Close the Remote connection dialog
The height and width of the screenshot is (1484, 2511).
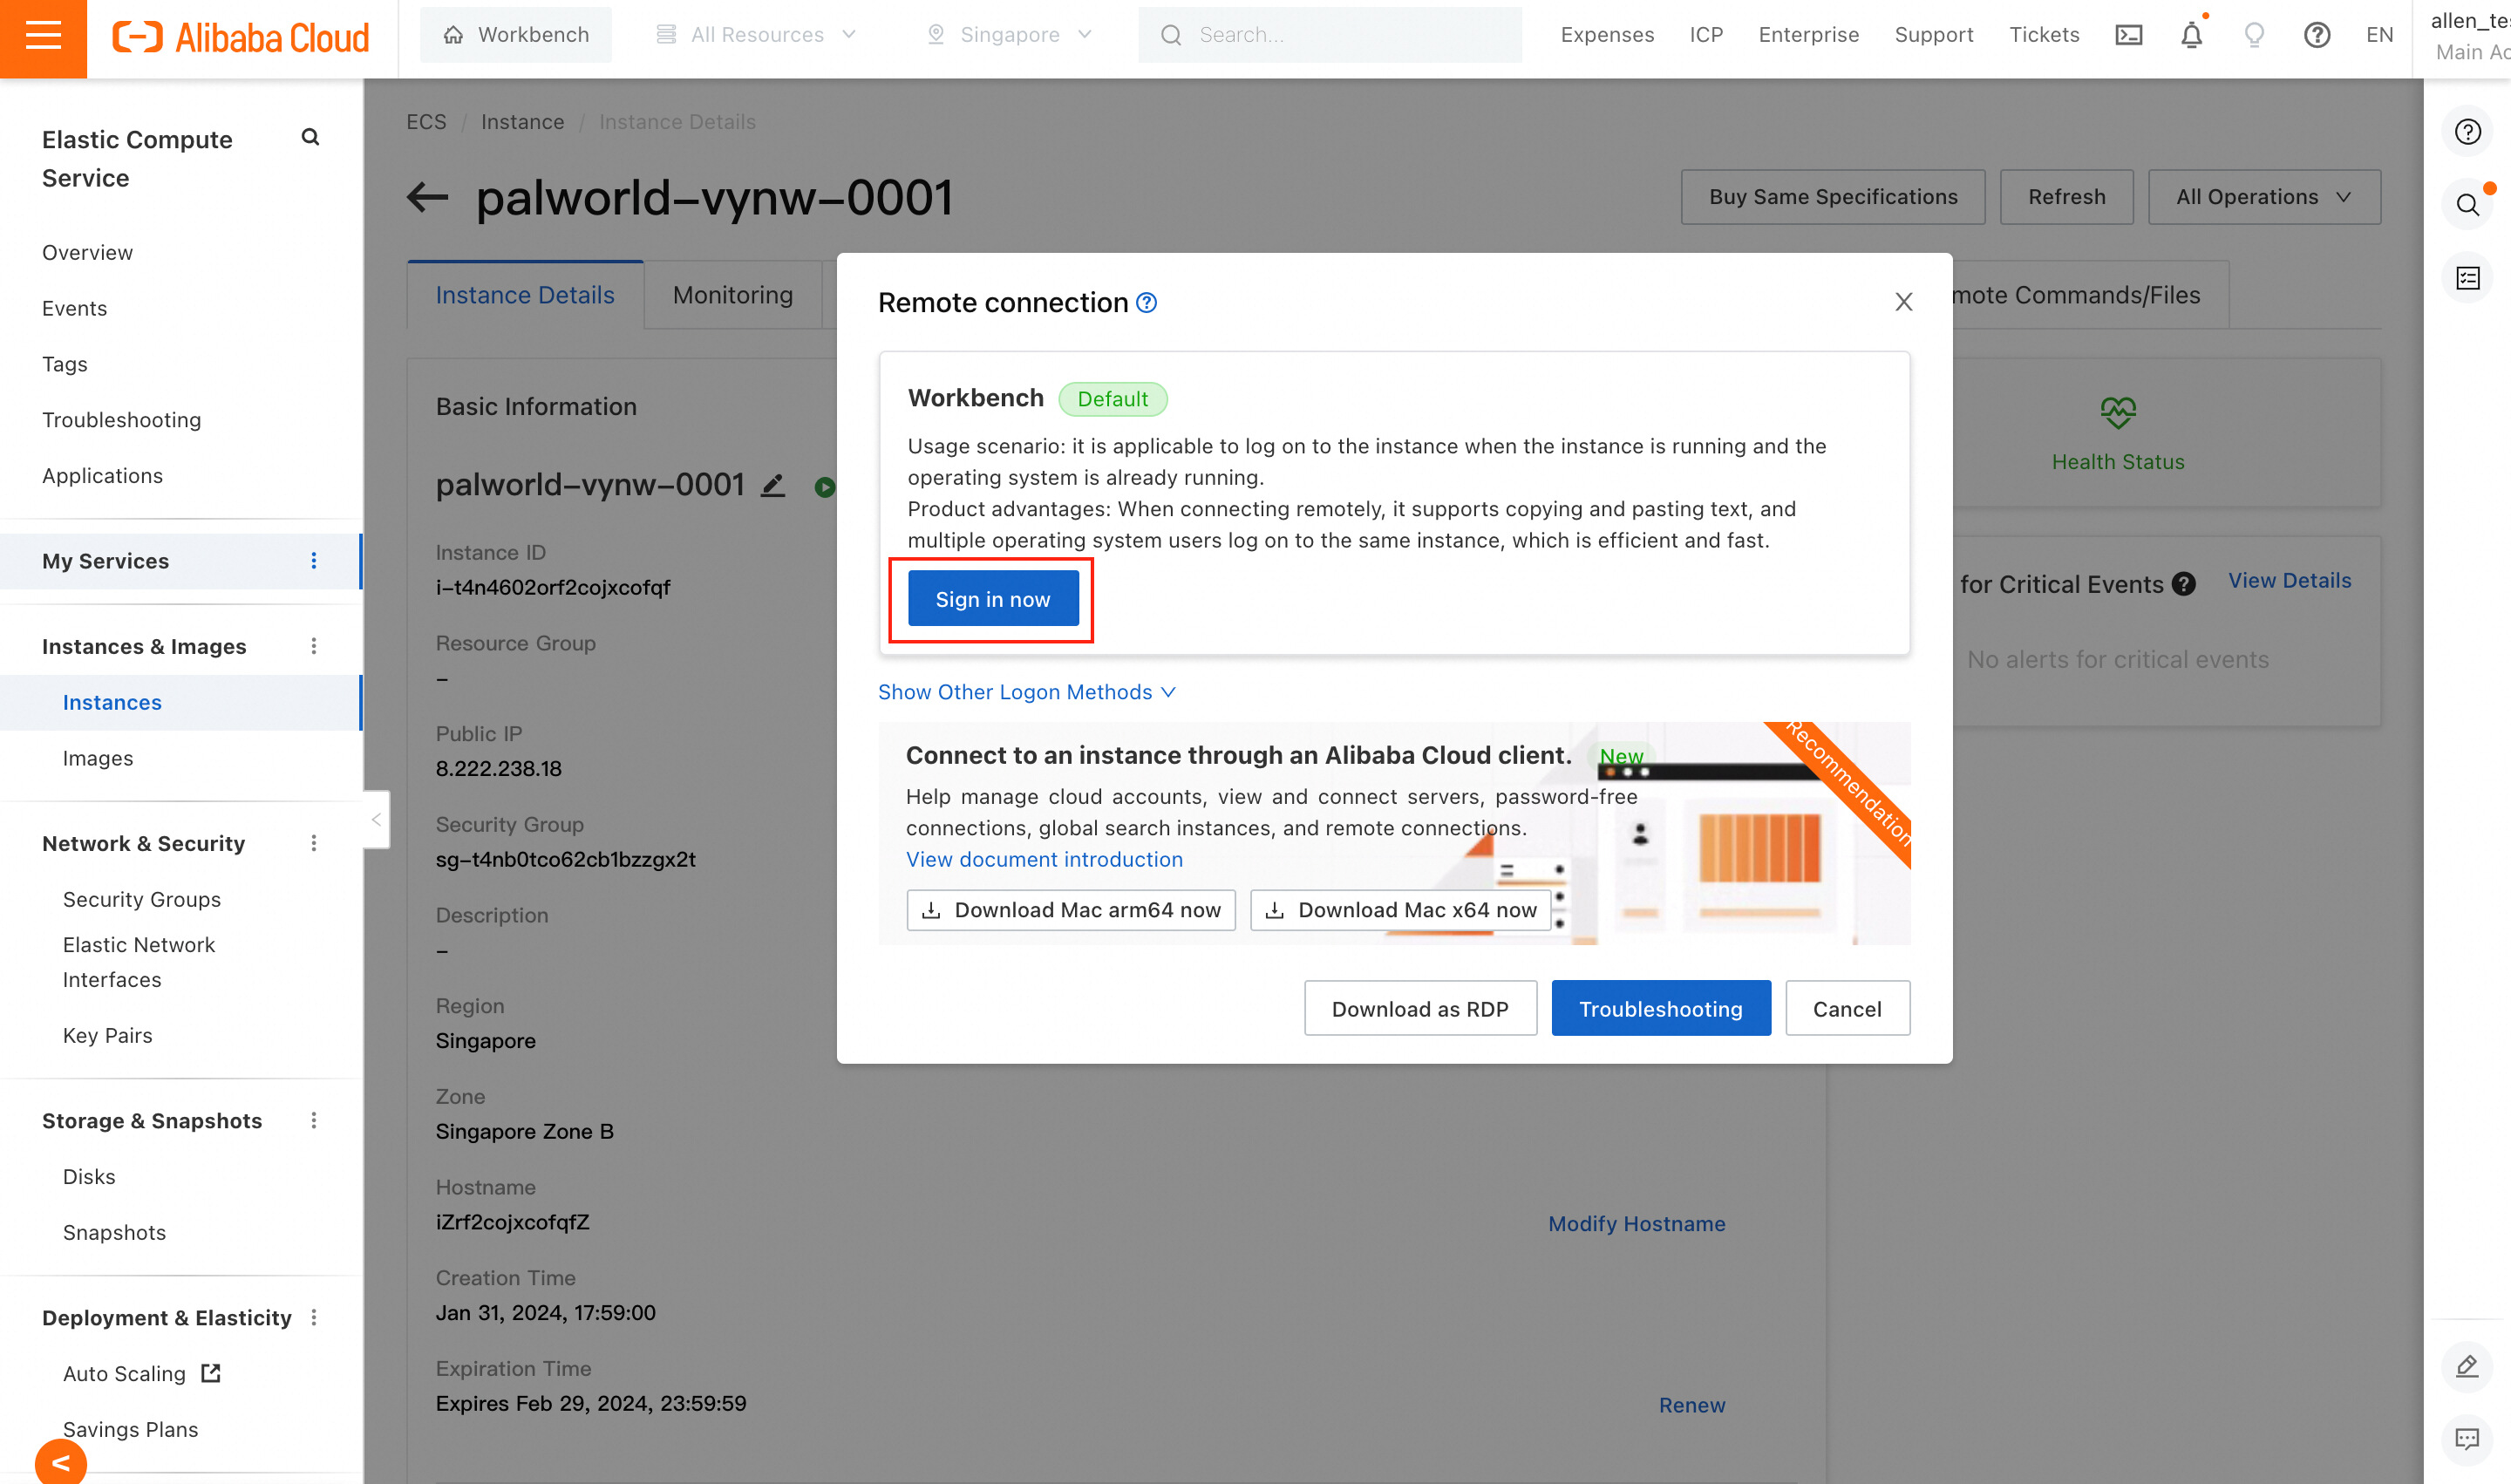coord(1903,302)
